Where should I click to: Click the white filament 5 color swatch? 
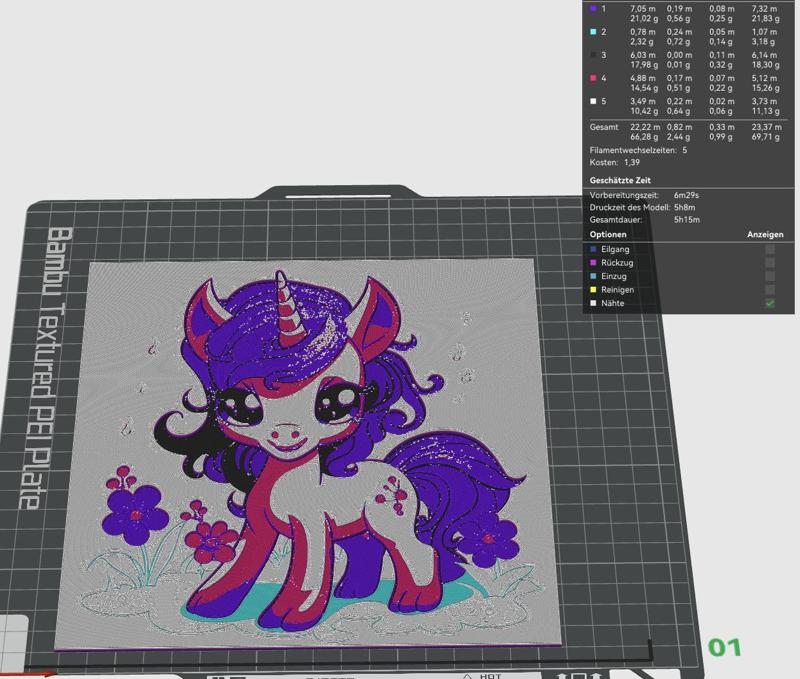click(x=595, y=100)
